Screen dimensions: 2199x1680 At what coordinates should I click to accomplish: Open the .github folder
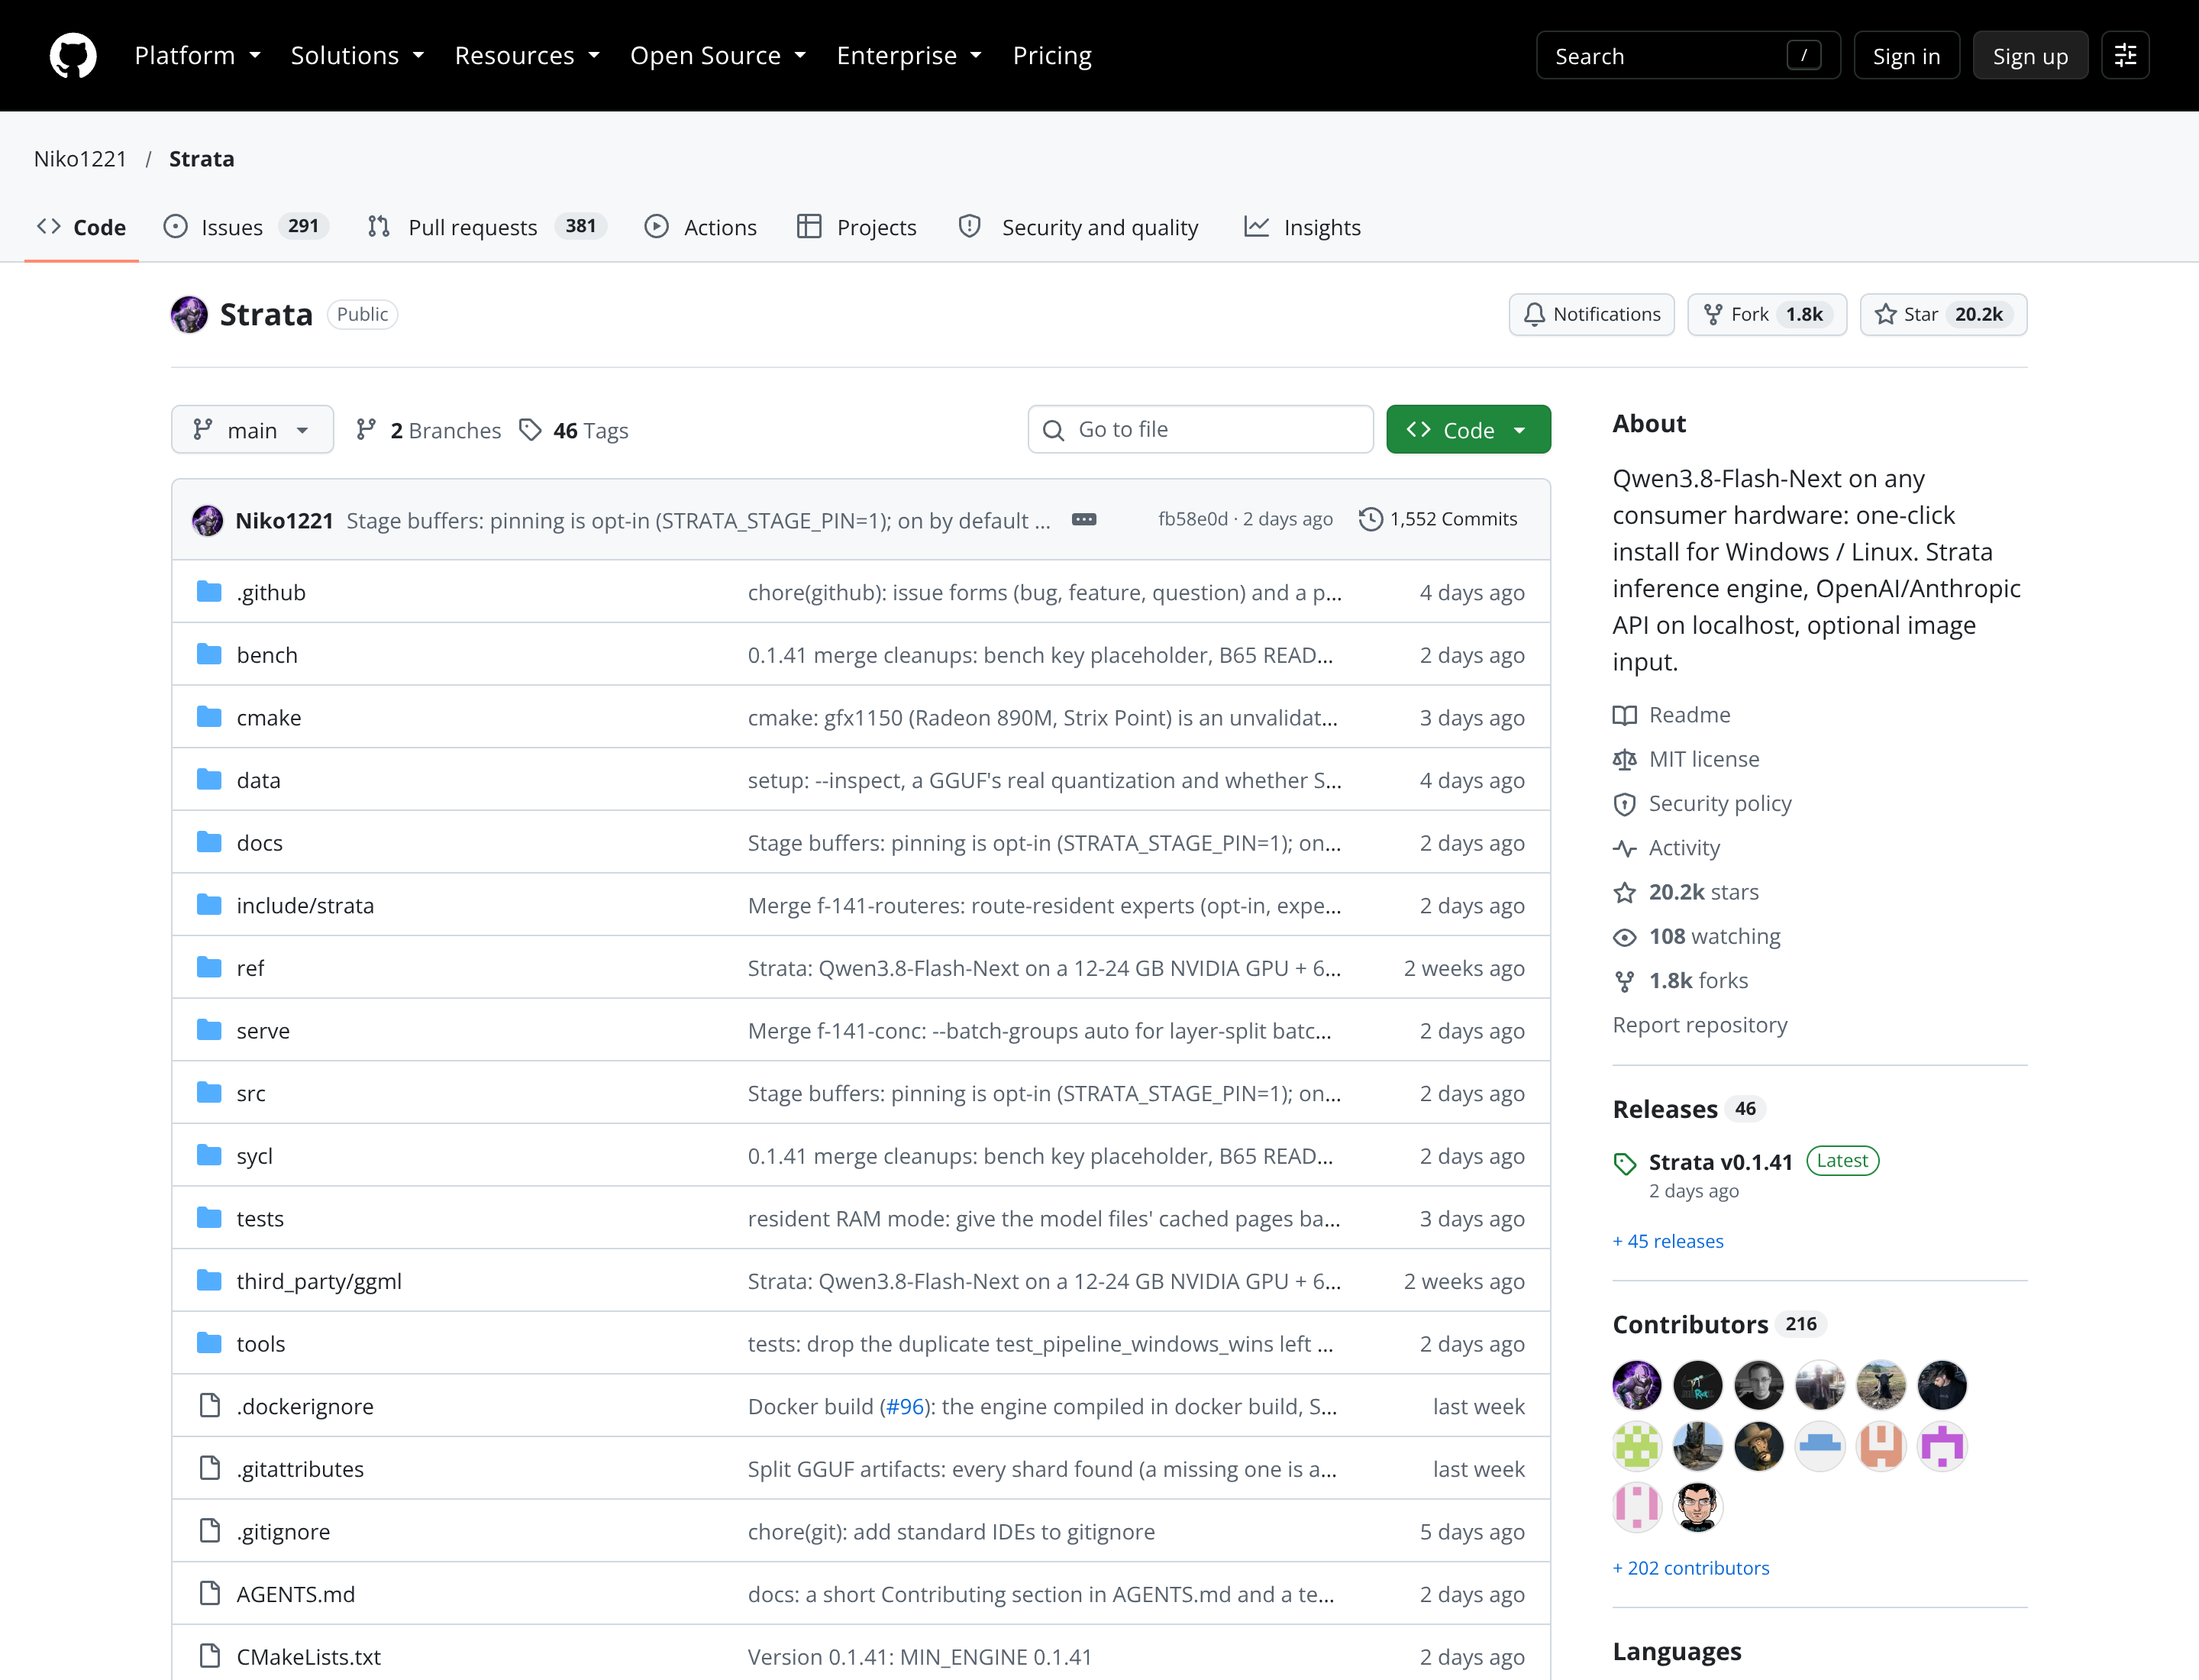coord(271,592)
